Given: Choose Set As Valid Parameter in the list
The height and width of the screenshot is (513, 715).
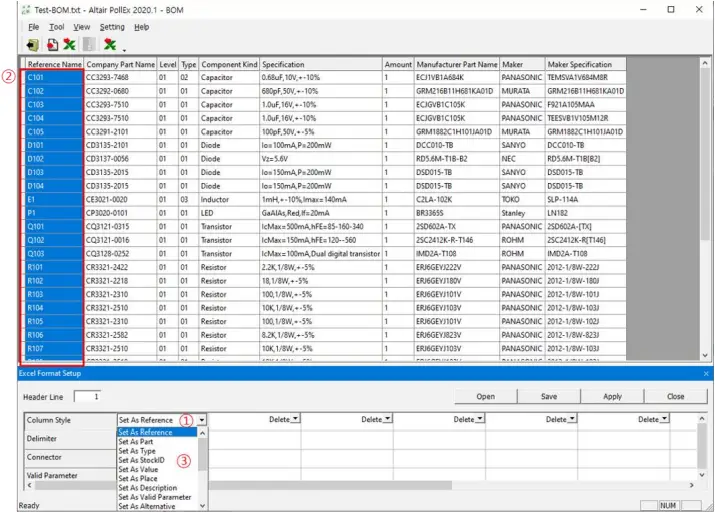Looking at the screenshot, I should (x=157, y=497).
